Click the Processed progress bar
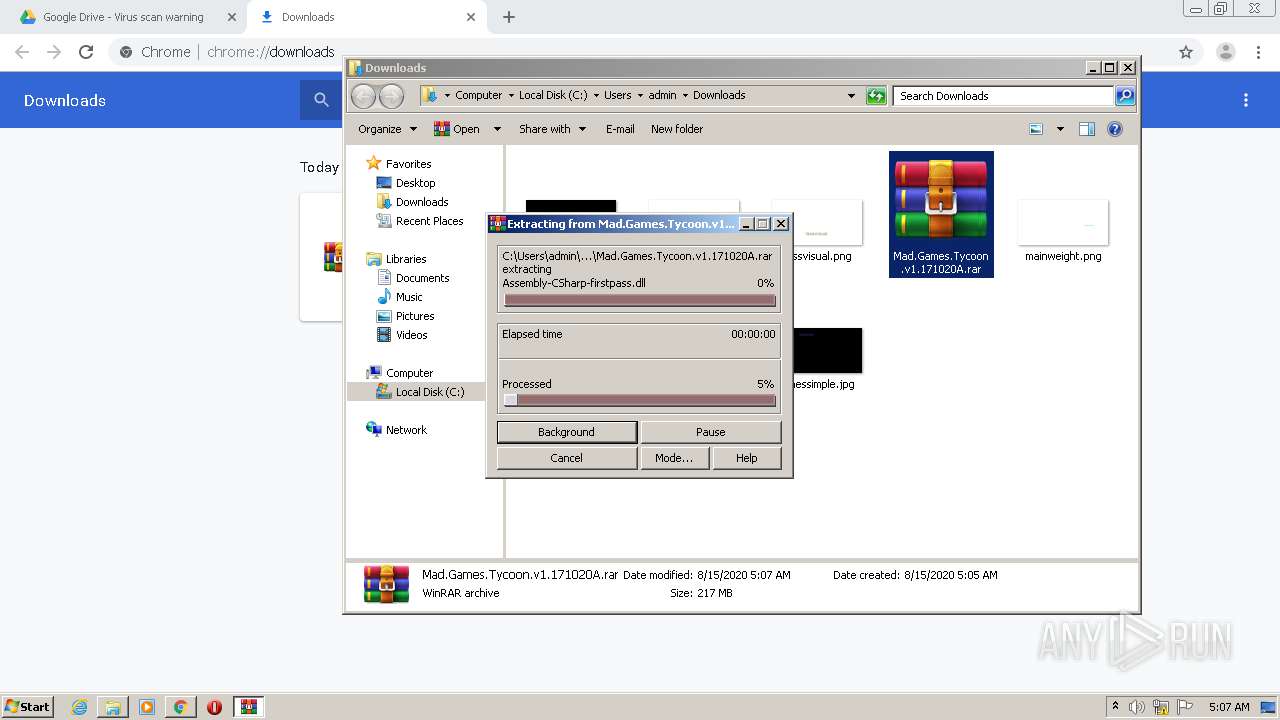The height and width of the screenshot is (720, 1280). tap(640, 400)
